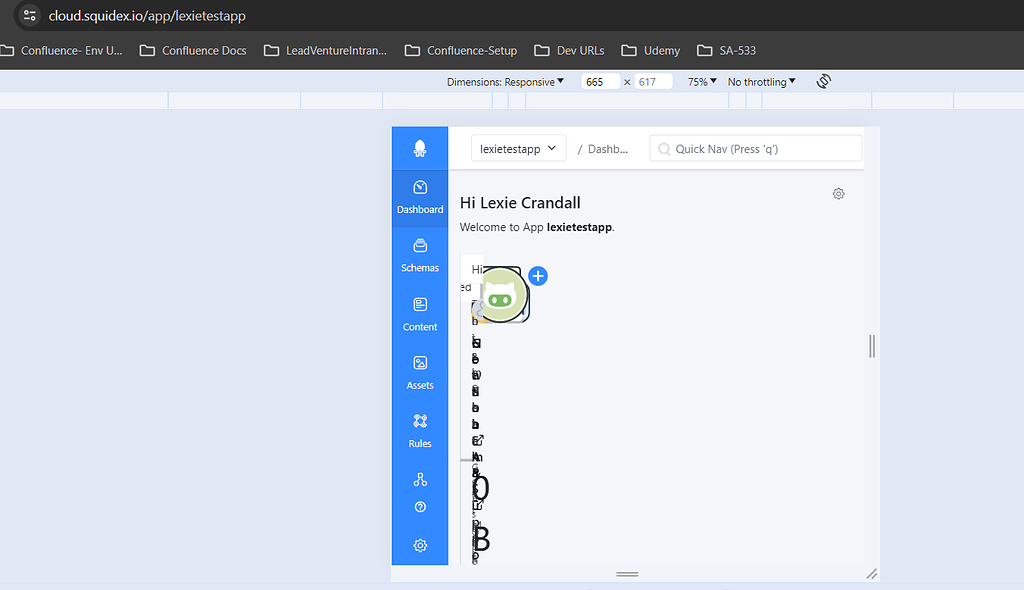This screenshot has height=590, width=1024.
Task: Click the viewport width field showing 665
Action: click(600, 81)
